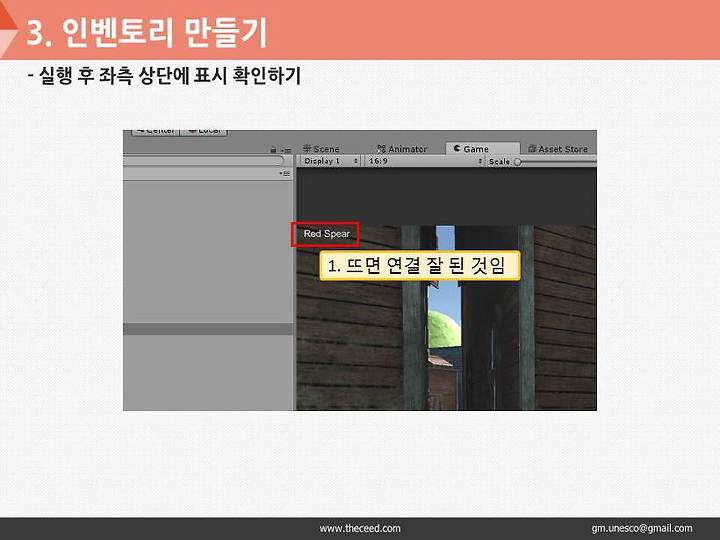Switch to the Scene tab
Viewport: 720px width, 540px height.
(321, 149)
